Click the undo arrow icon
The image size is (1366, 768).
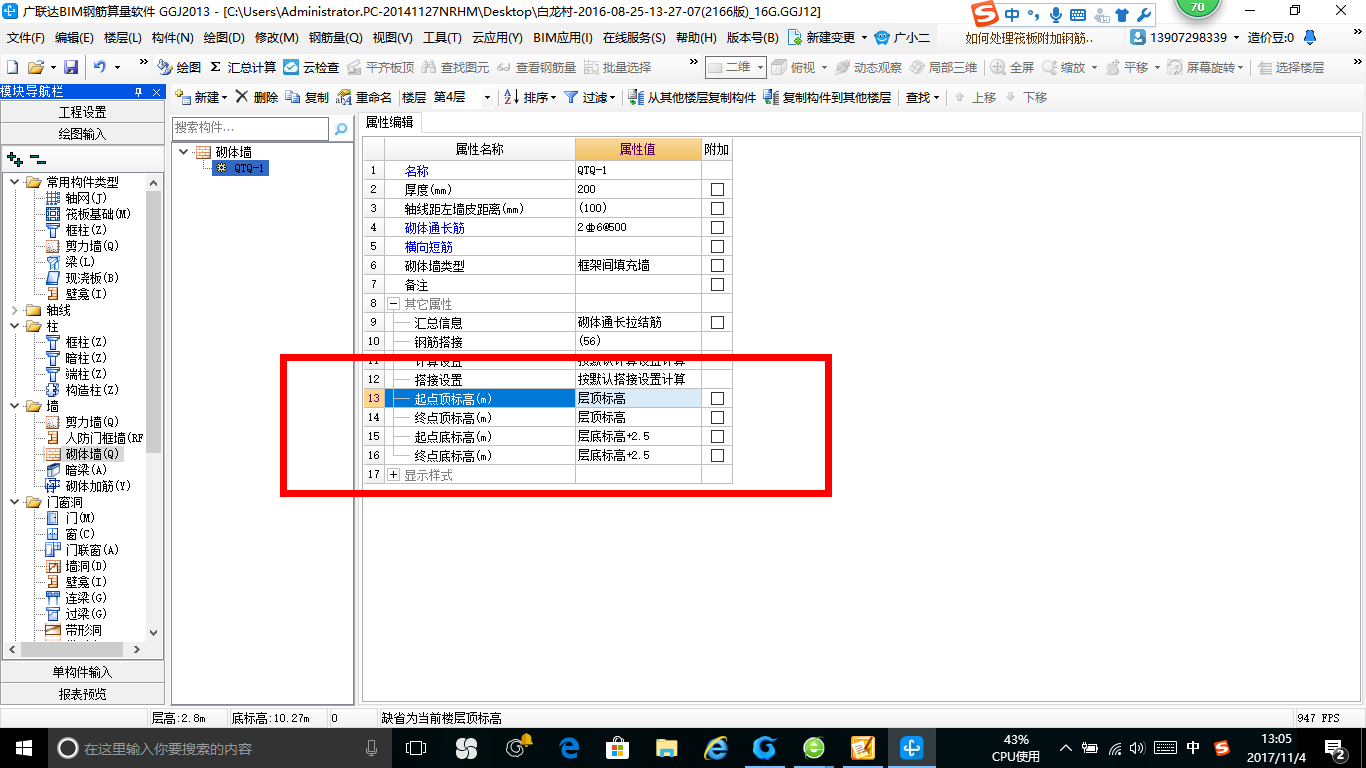pyautogui.click(x=100, y=67)
